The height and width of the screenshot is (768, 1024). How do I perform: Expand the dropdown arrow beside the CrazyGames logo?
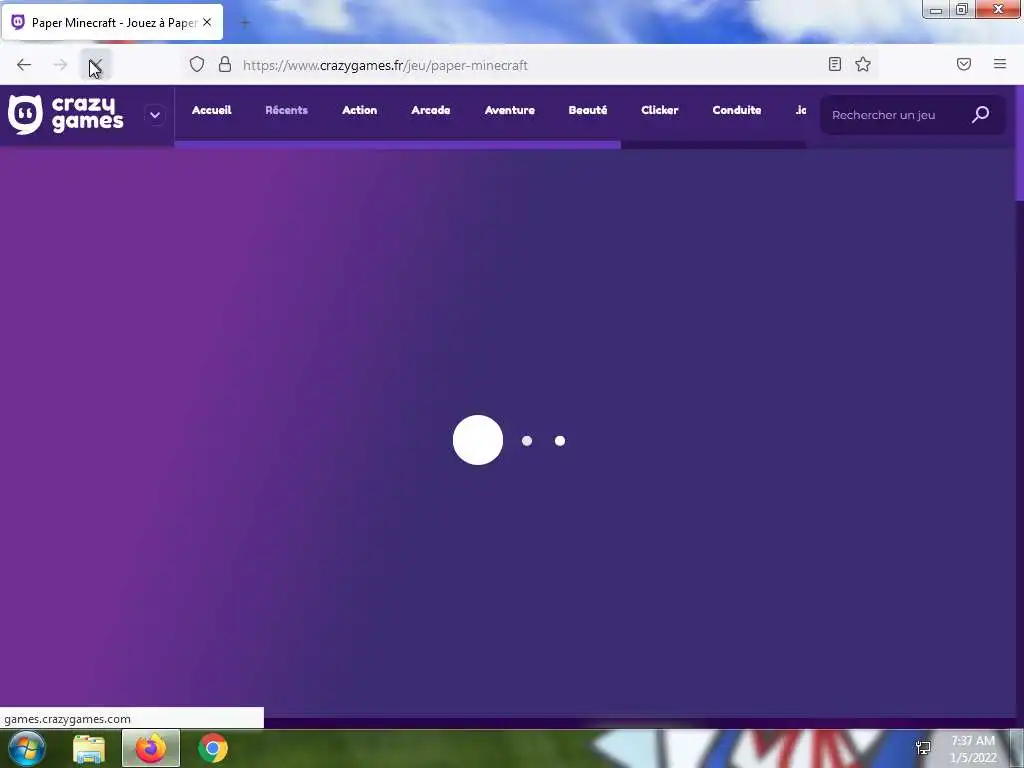155,115
